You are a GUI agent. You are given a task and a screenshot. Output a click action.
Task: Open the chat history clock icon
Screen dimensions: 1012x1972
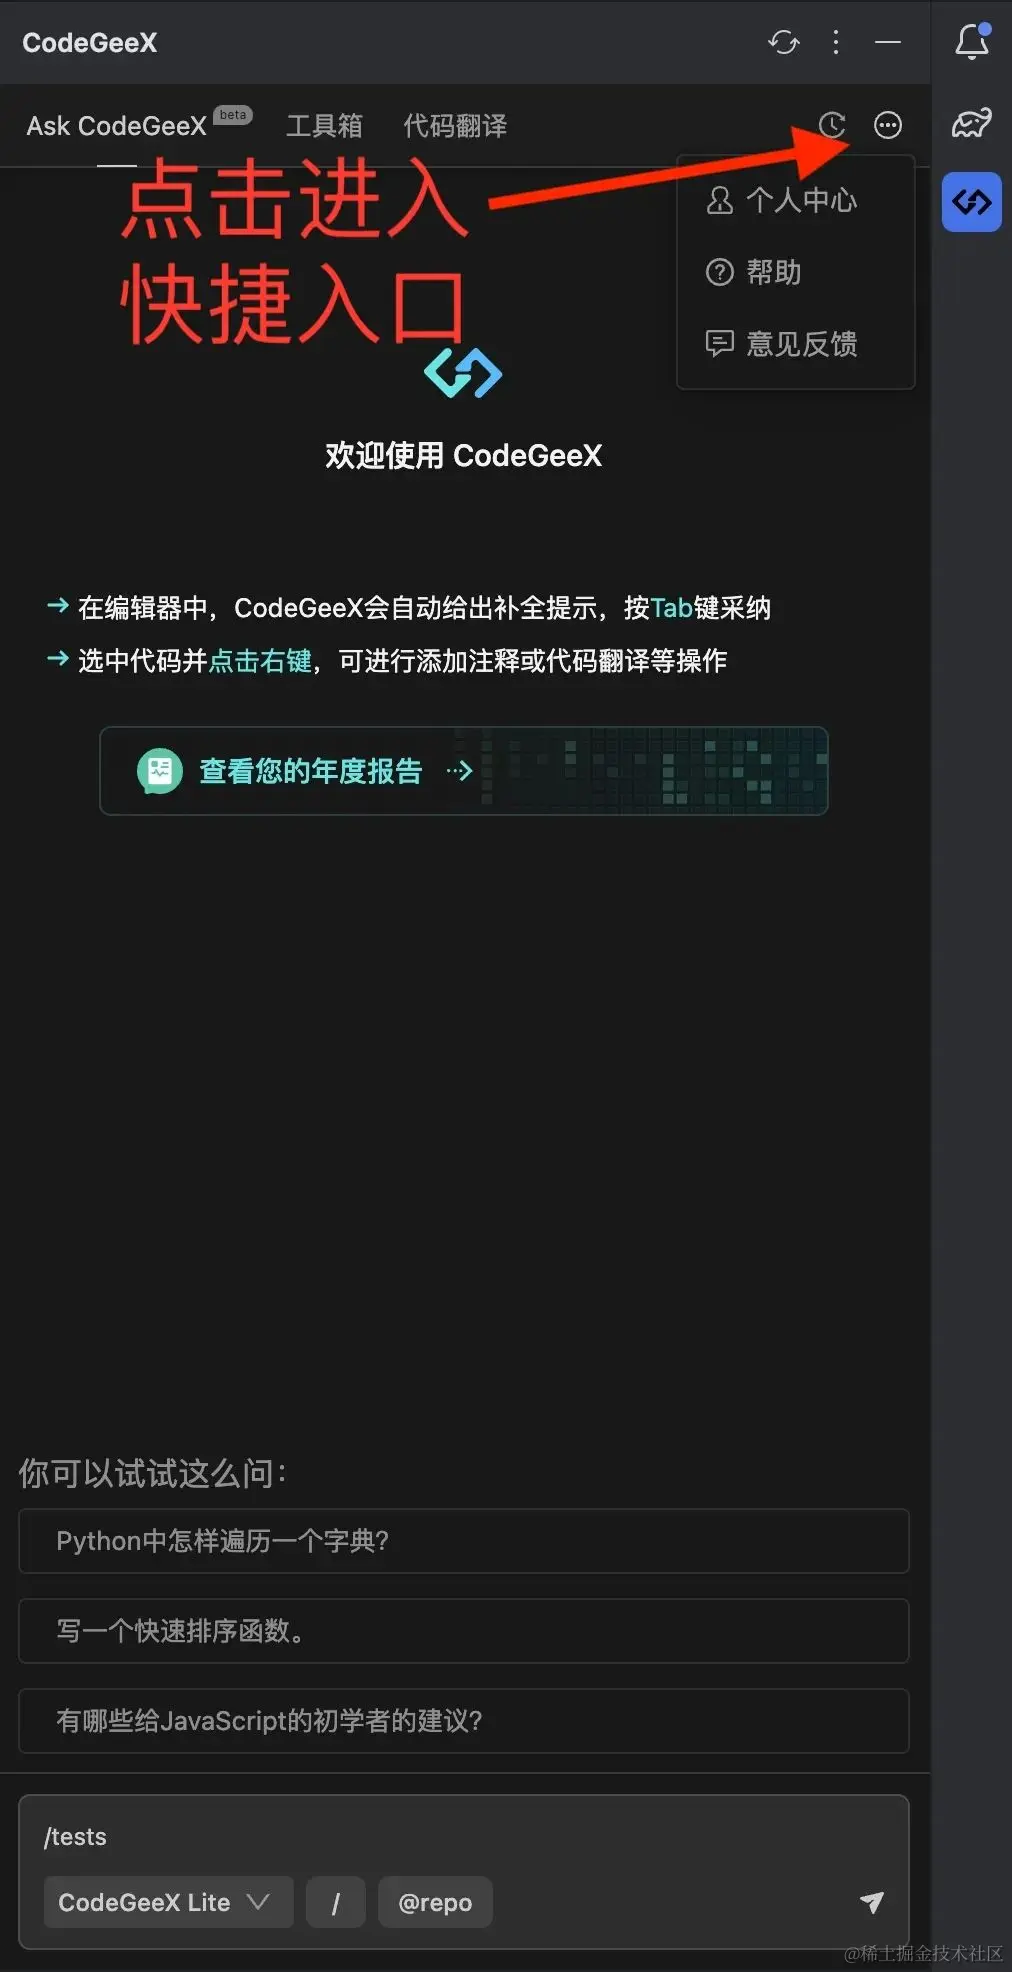tap(832, 125)
